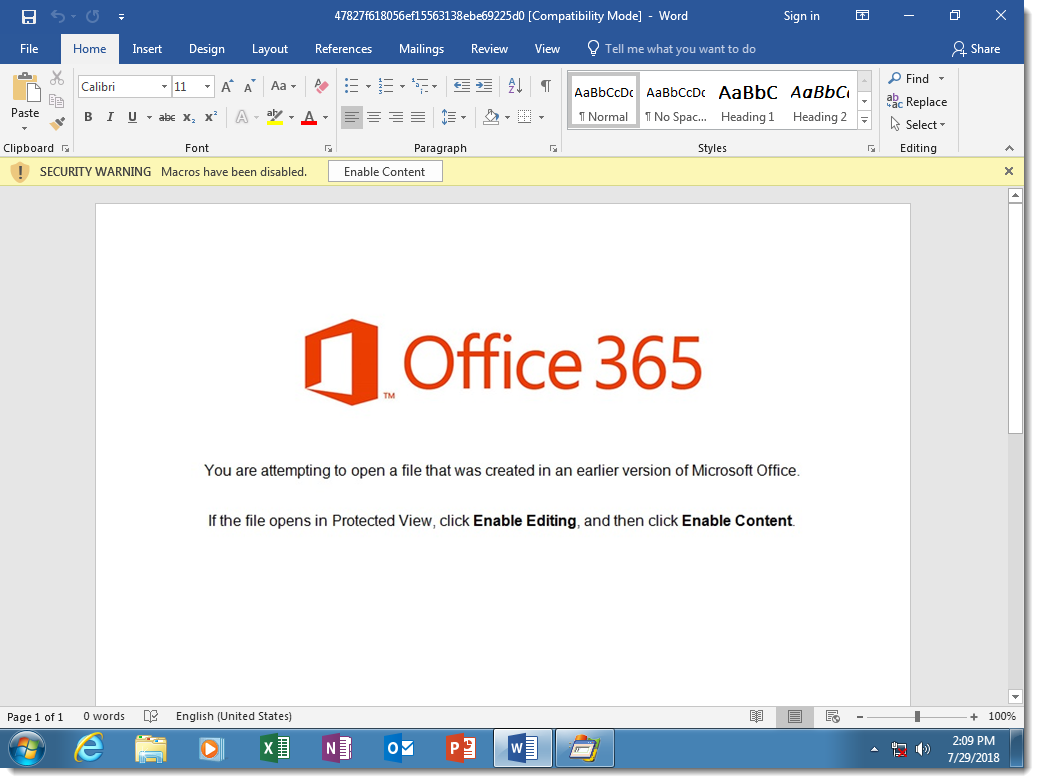
Task: Click the Paste clipboard icon
Action: coord(25,88)
